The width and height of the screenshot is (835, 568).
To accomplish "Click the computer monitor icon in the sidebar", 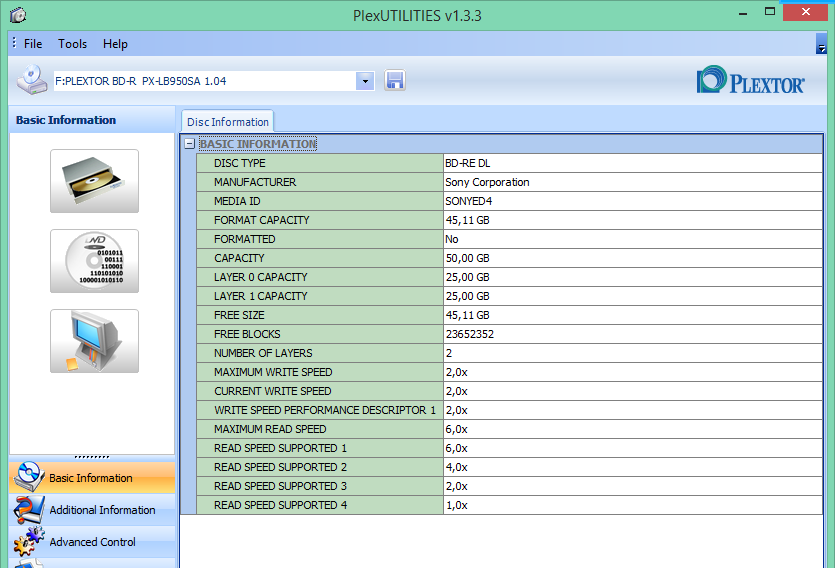I will click(x=94, y=341).
